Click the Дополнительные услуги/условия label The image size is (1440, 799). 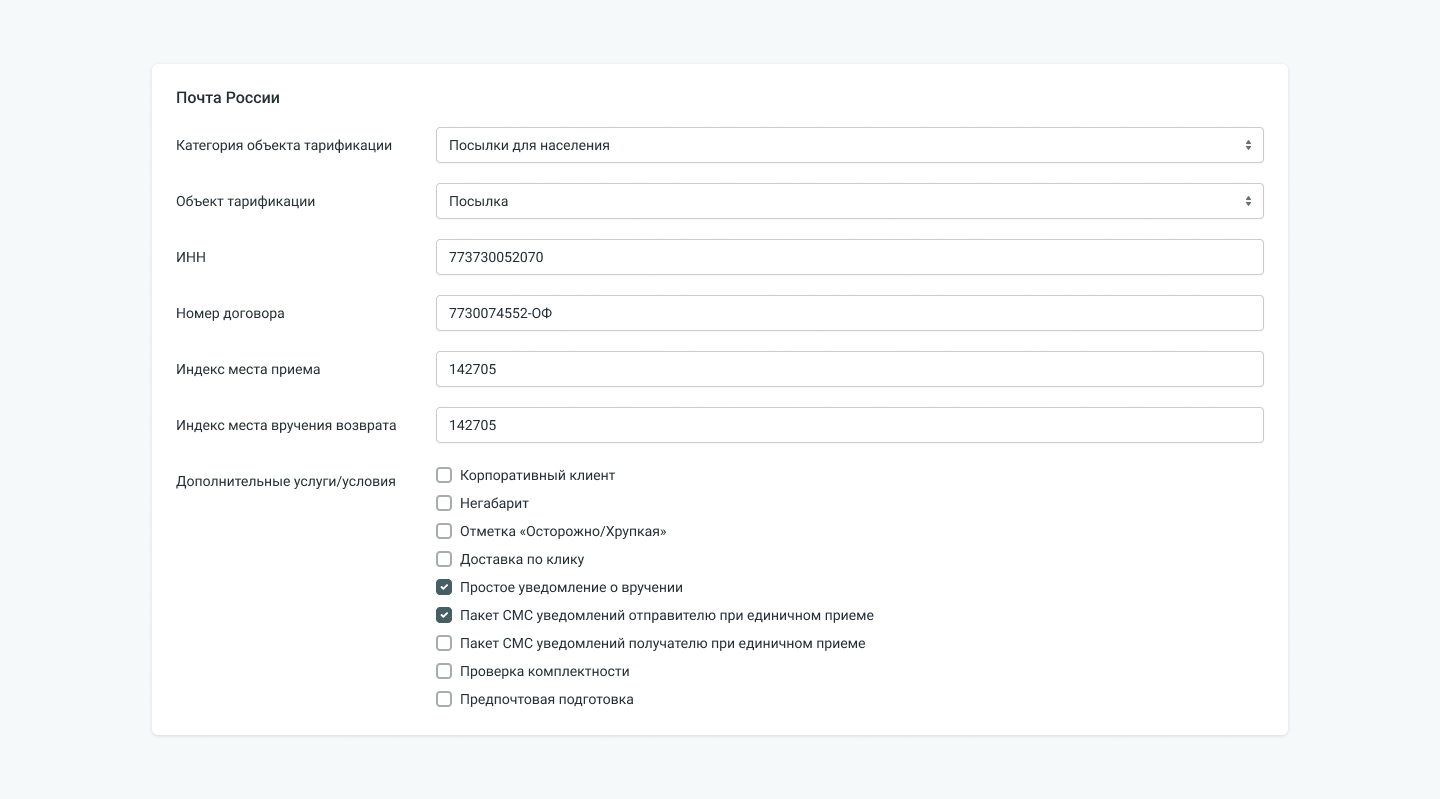[286, 481]
